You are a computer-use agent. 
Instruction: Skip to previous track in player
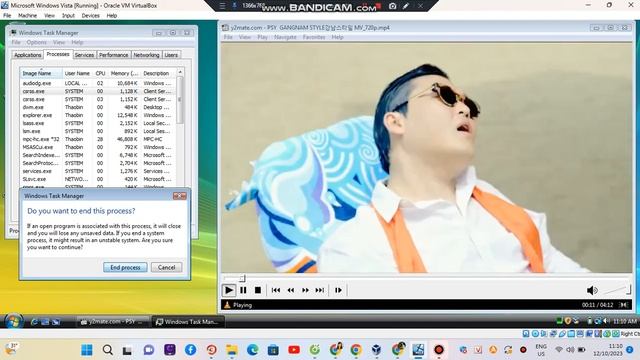276,290
